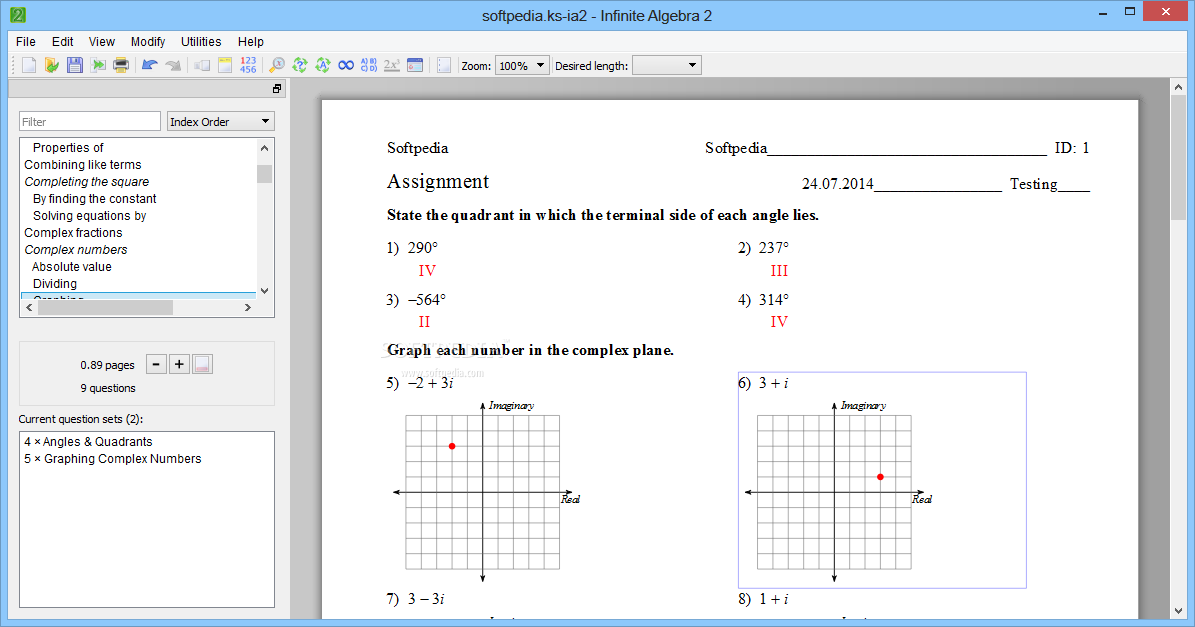Click the grayed page icon beside Redo

(202, 66)
